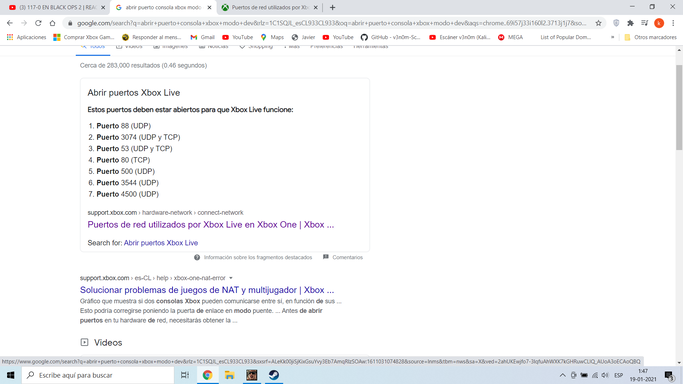Close the active Google search tab
The image size is (683, 384).
[210, 7]
